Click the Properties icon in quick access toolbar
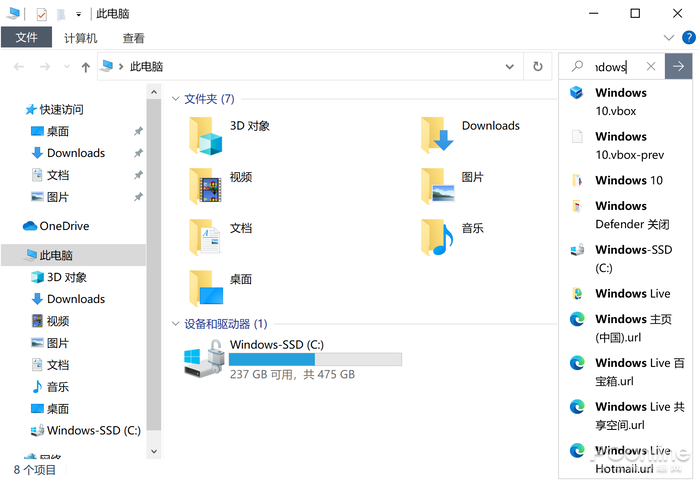 click(41, 14)
